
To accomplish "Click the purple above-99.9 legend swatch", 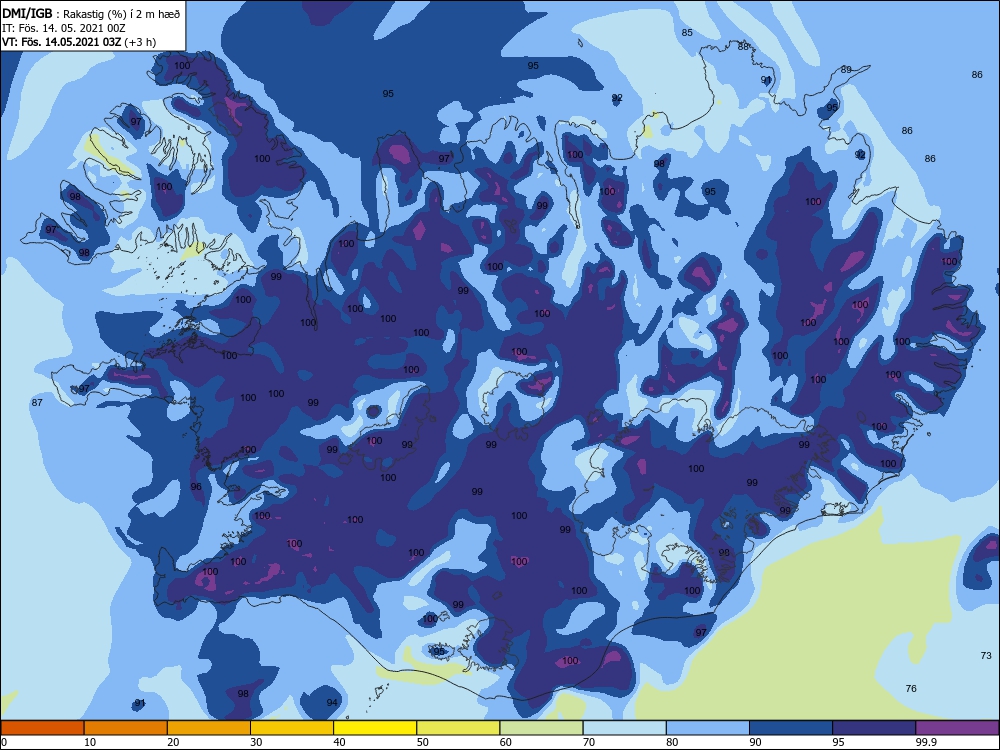I will click(957, 728).
